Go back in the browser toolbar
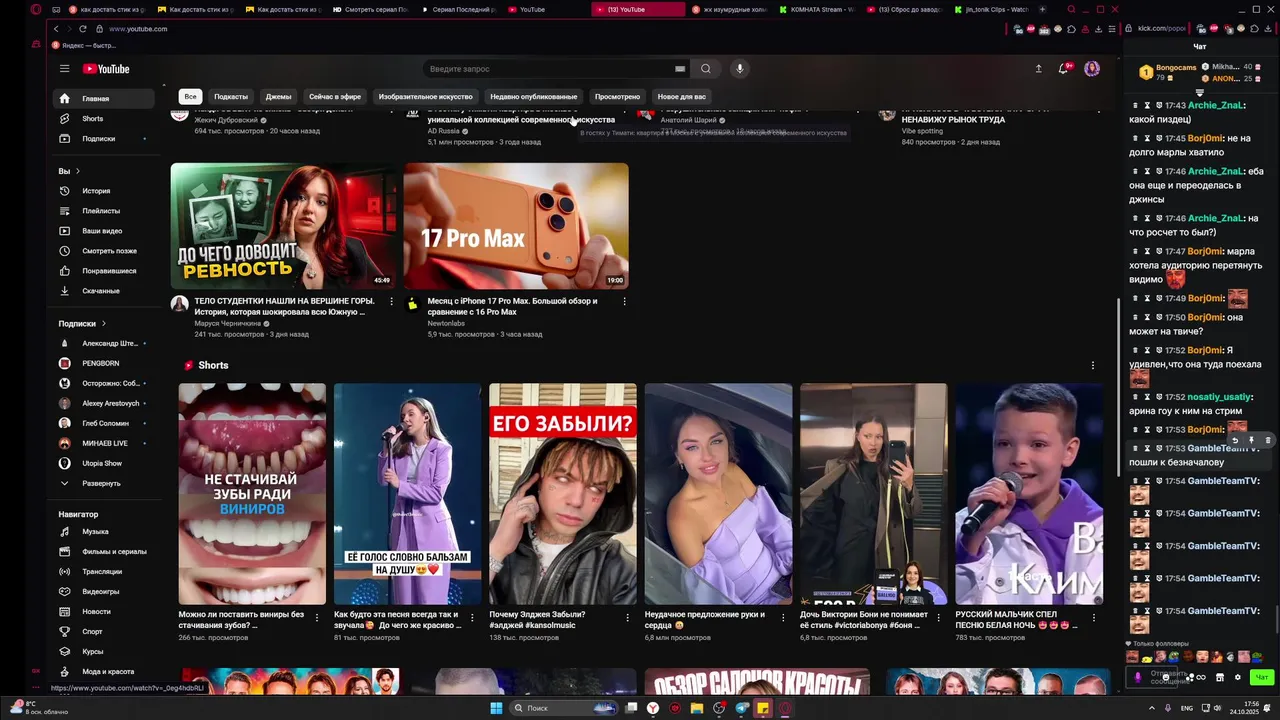The image size is (1280, 720). tap(56, 29)
